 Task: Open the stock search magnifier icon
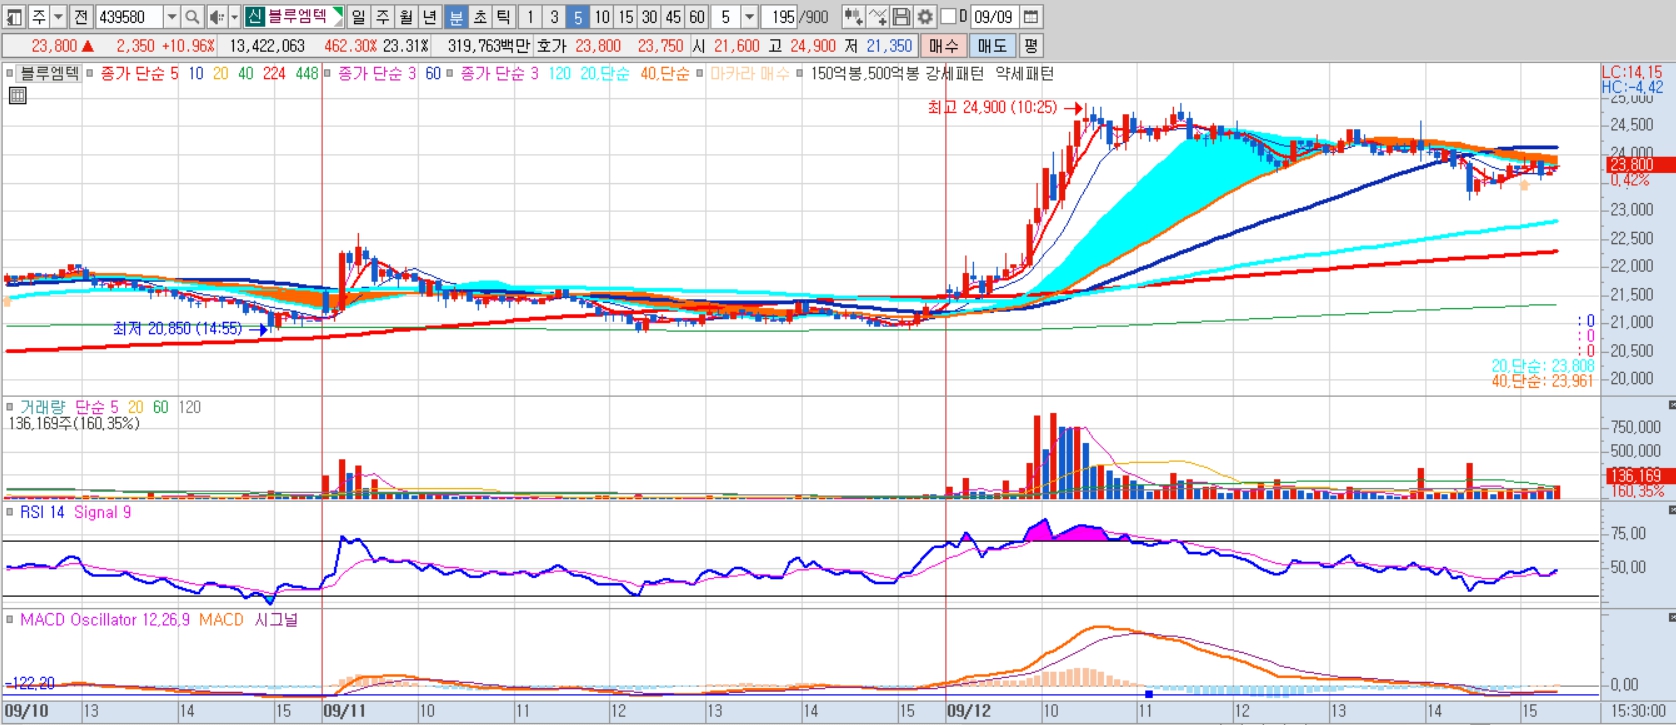tap(192, 17)
